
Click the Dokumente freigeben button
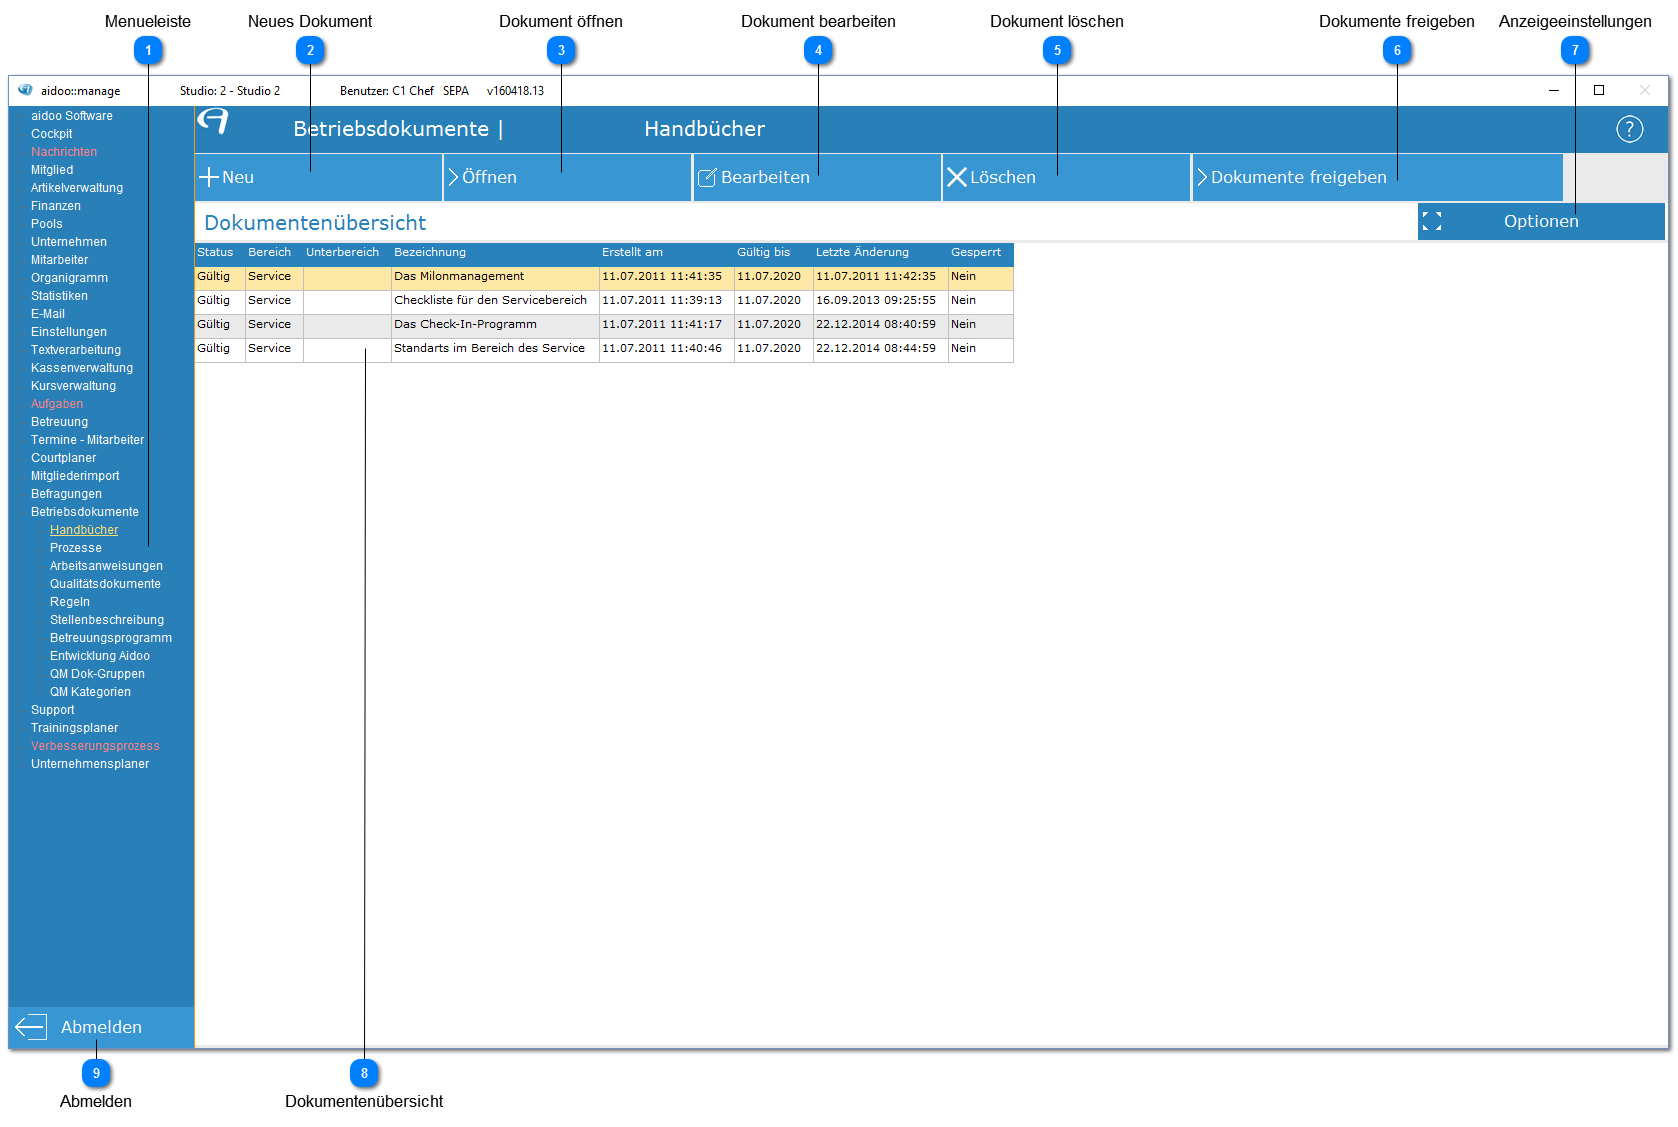(1377, 177)
